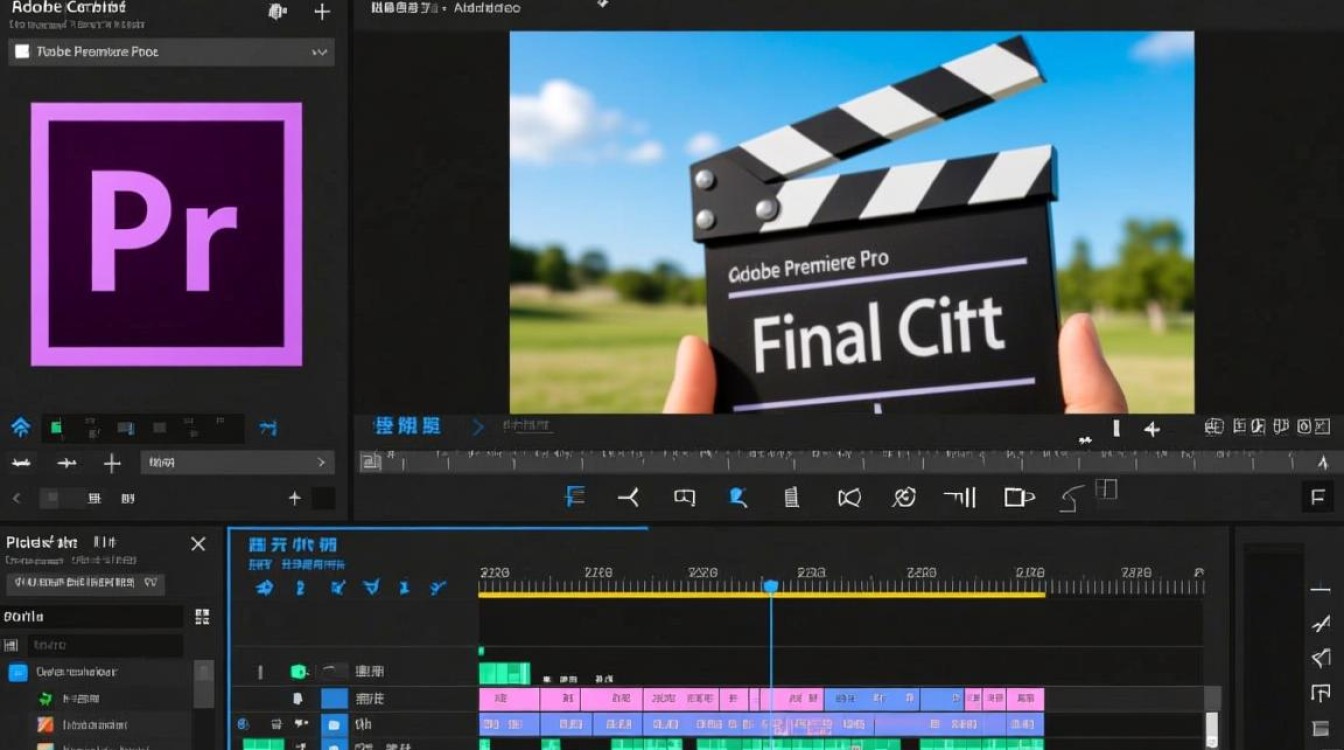
Task: Click the blue chevron below the video preview
Action: coord(478,427)
